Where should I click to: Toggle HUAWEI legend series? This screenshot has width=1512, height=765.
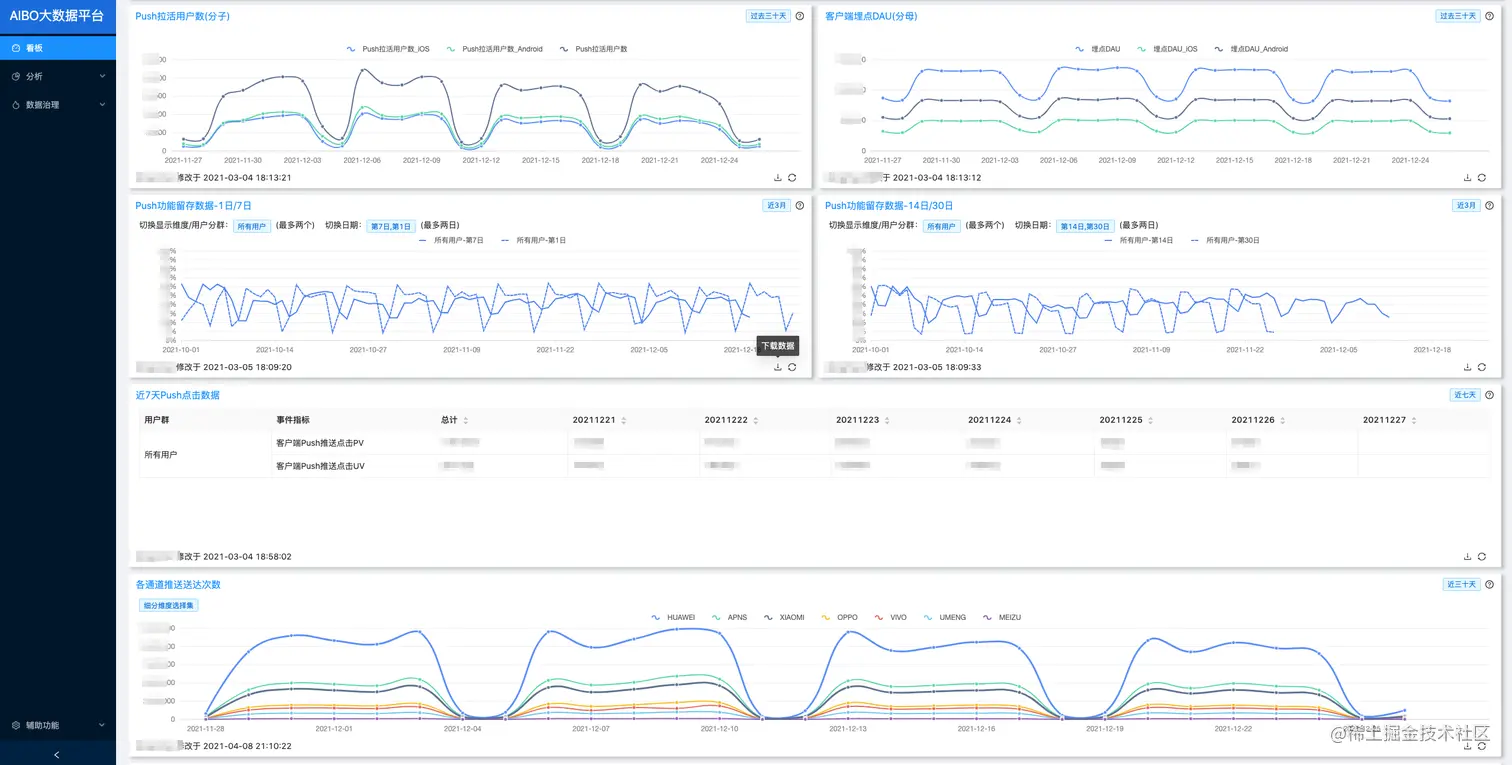(x=673, y=617)
